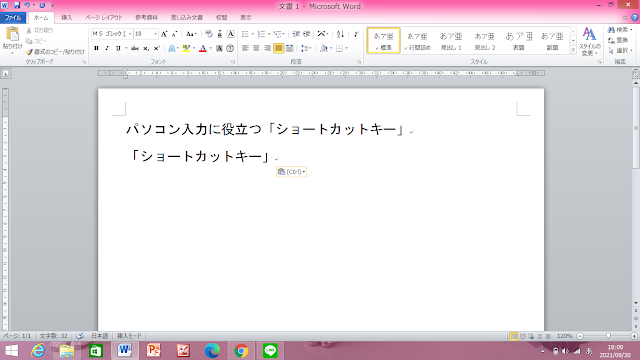Click スタイルの変更 (Change Styles) button
The height and width of the screenshot is (360, 640).
(589, 41)
